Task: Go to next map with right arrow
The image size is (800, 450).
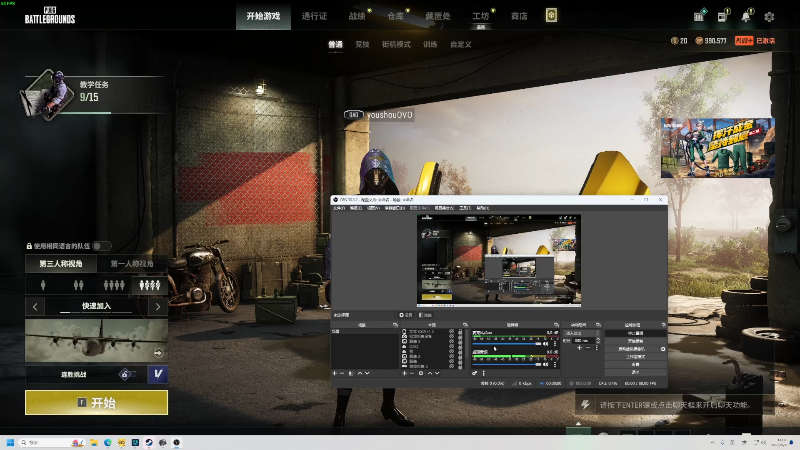Action: [x=158, y=307]
